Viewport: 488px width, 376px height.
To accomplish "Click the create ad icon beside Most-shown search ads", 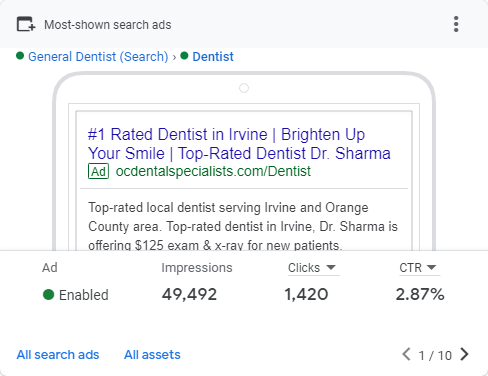I will [x=26, y=24].
